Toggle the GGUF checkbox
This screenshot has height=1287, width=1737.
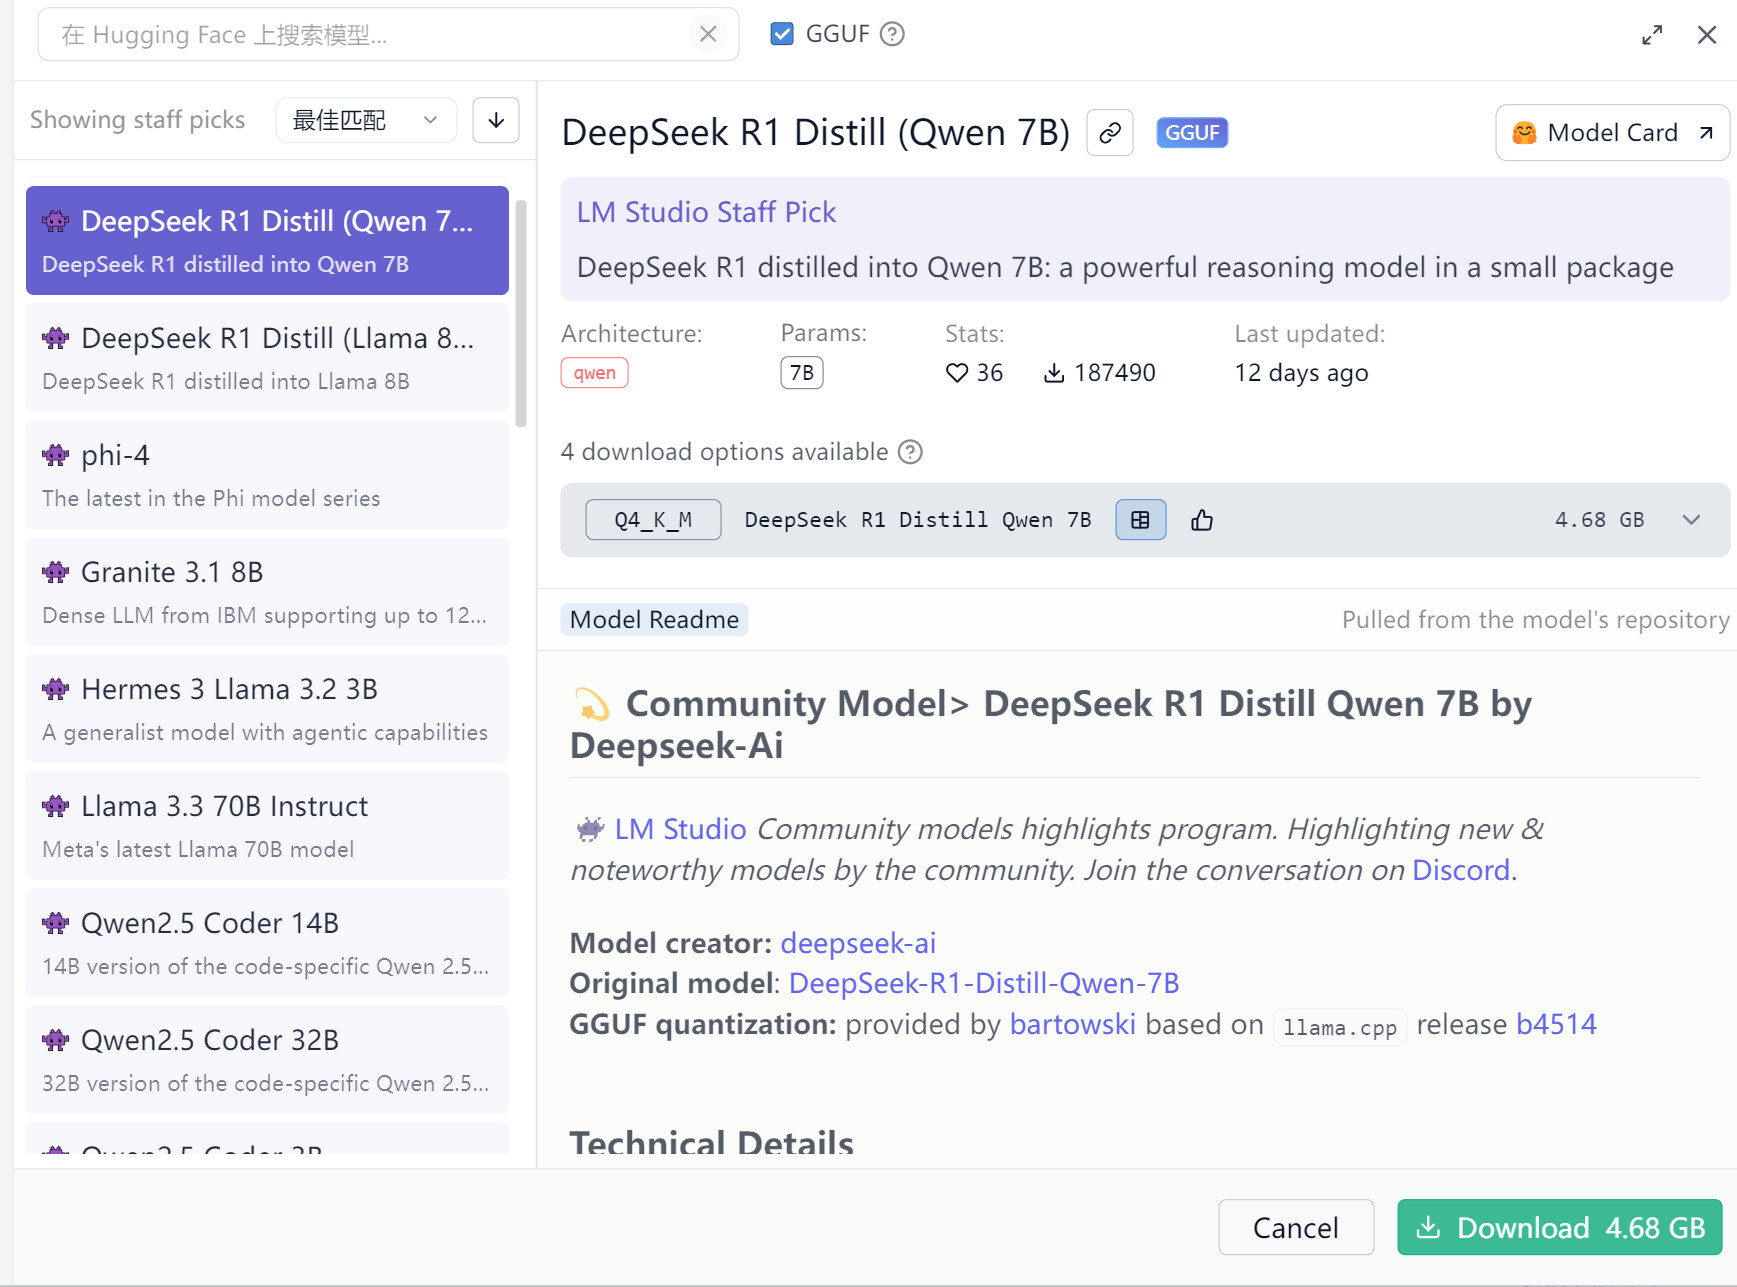[782, 34]
